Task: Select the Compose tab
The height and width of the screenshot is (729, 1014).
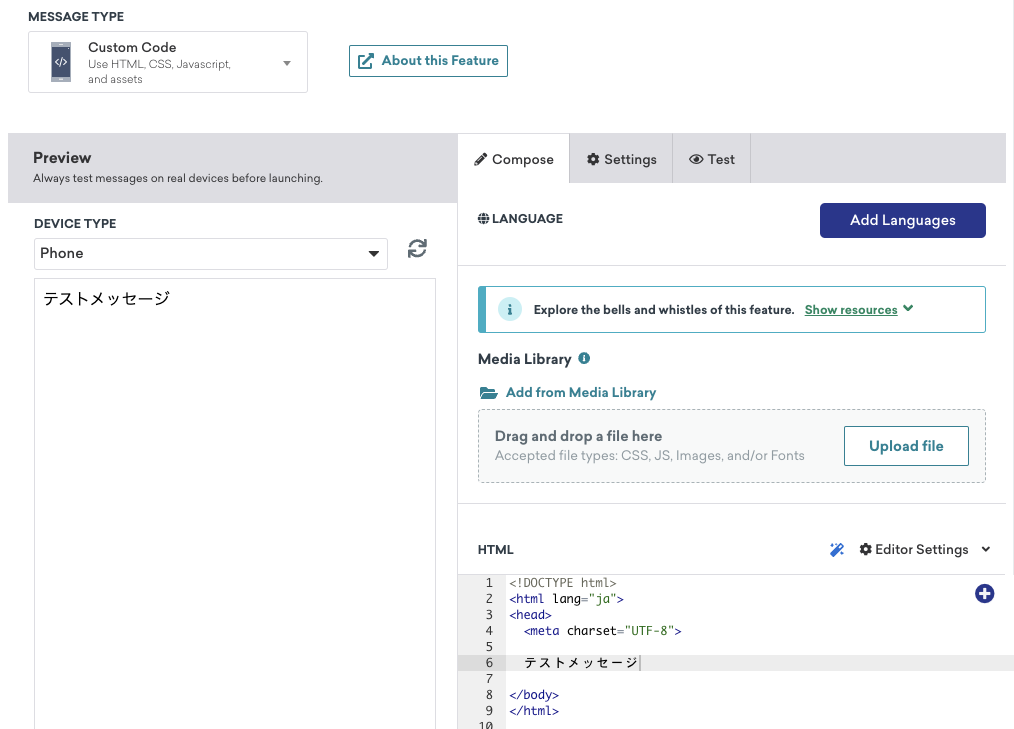Action: click(513, 159)
